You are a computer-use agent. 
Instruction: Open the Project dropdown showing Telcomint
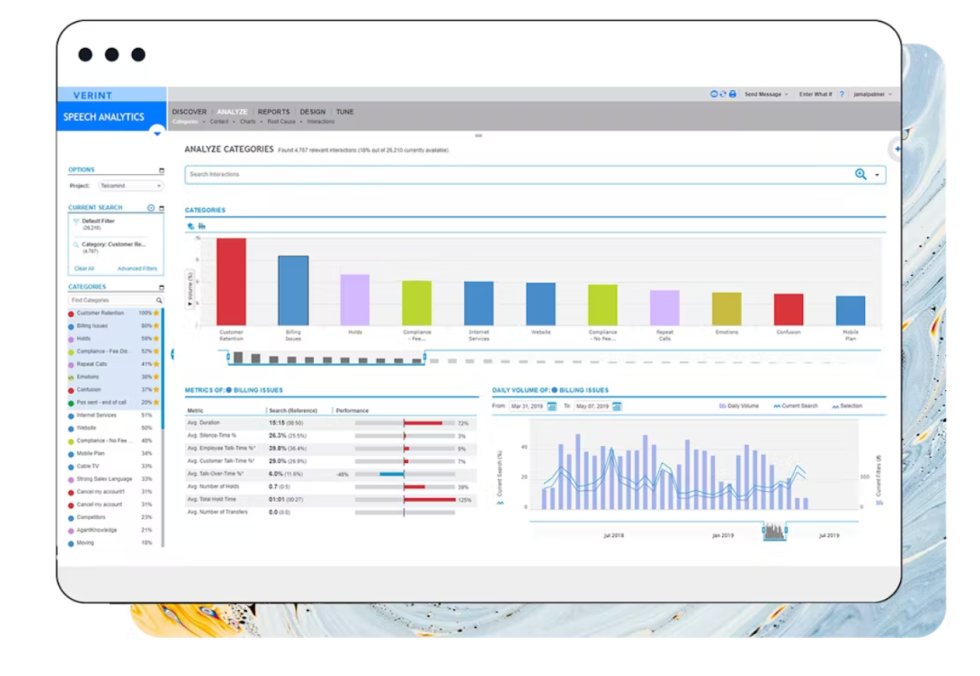tap(131, 186)
